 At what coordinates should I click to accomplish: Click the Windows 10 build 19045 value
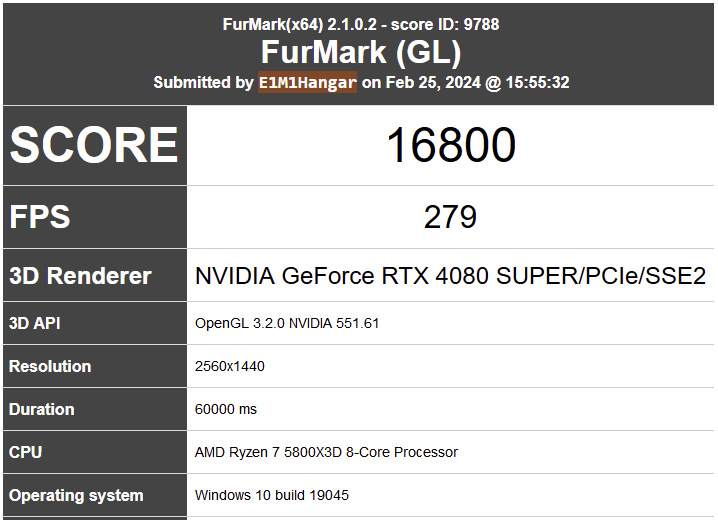(272, 495)
